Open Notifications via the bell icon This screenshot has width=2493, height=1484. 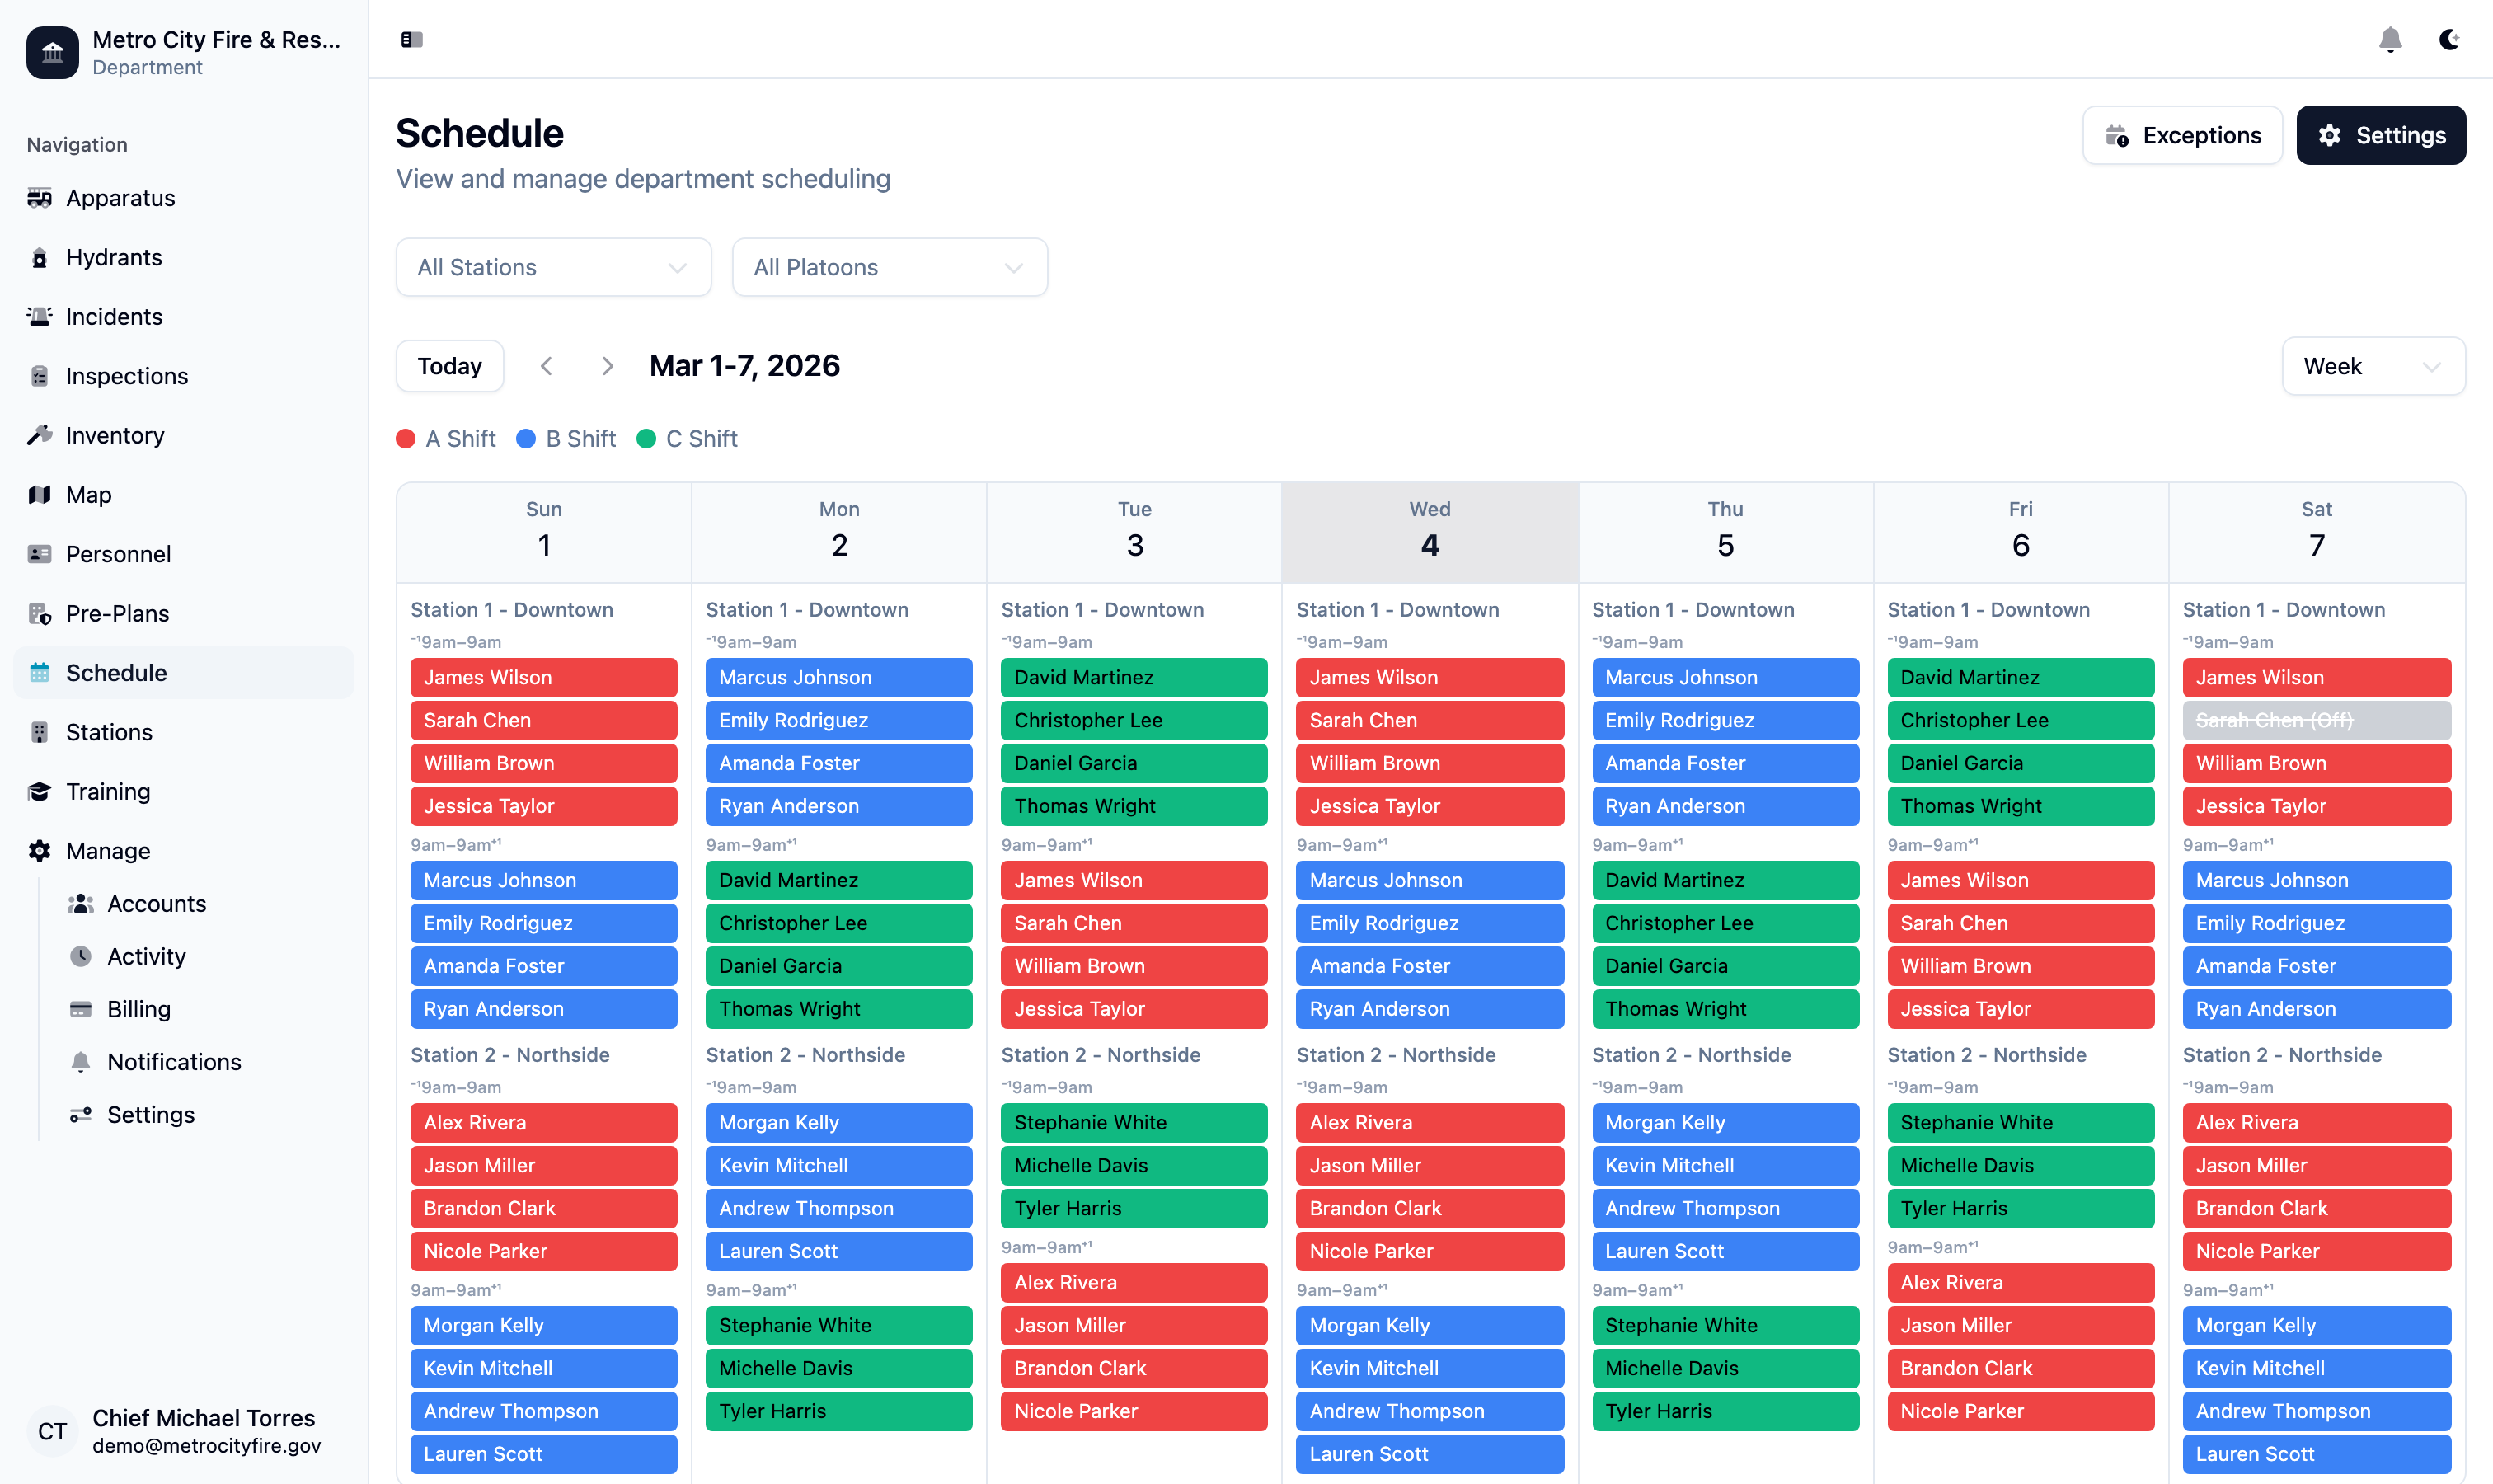point(2391,39)
